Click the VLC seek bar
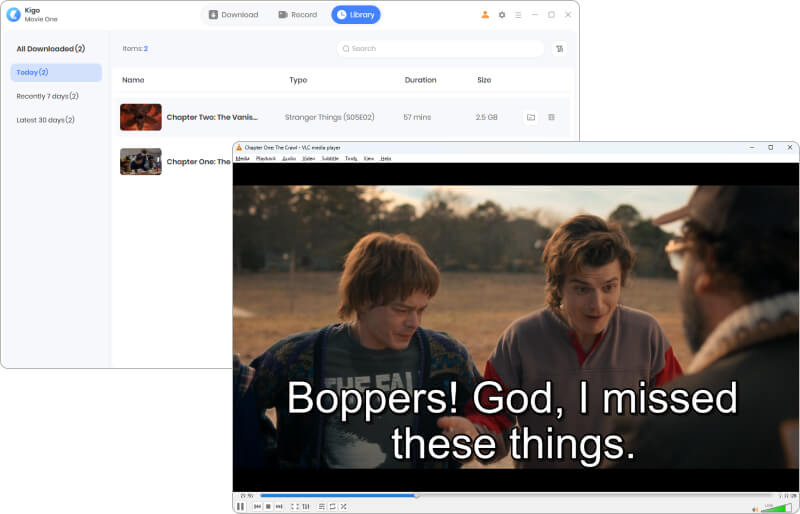Image resolution: width=800 pixels, height=514 pixels. (516, 495)
